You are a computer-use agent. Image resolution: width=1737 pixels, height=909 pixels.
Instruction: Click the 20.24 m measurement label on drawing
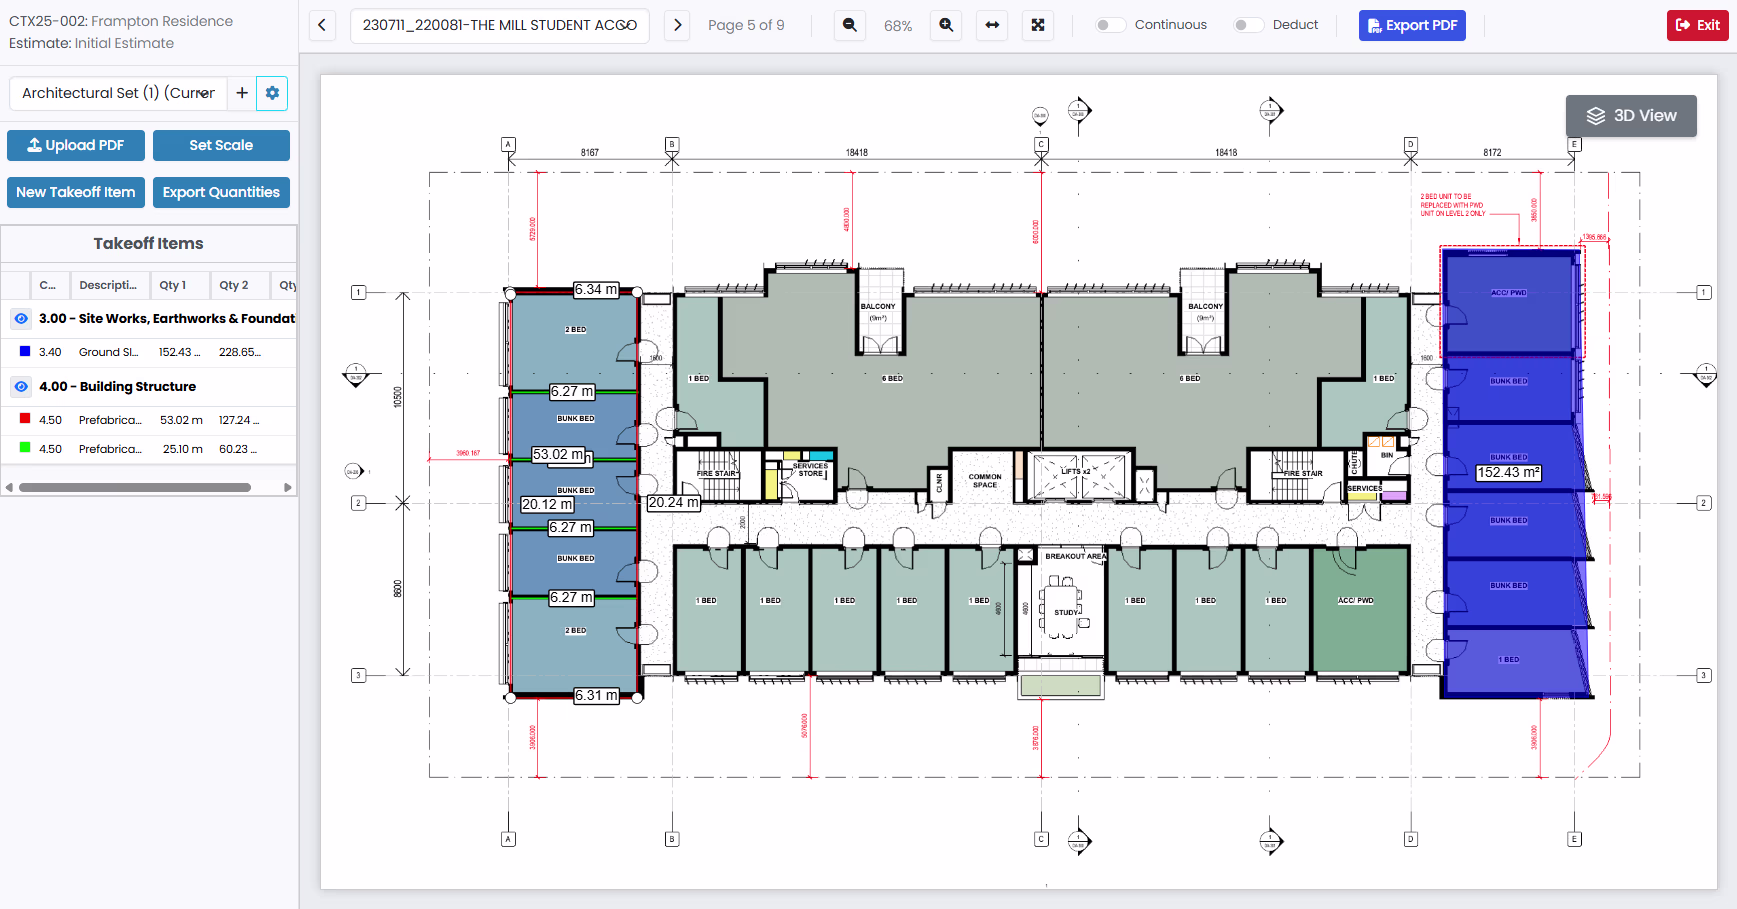(673, 503)
